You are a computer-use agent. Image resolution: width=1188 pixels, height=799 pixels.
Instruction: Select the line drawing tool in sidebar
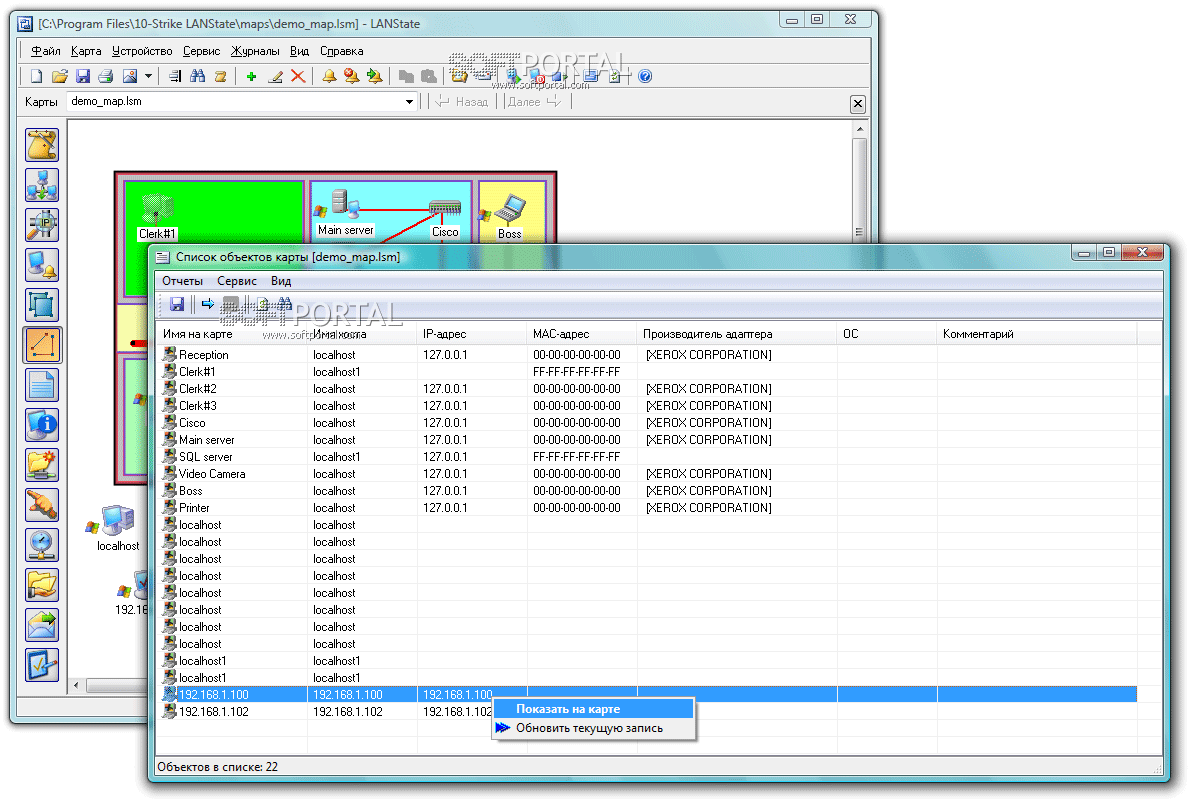click(x=42, y=345)
